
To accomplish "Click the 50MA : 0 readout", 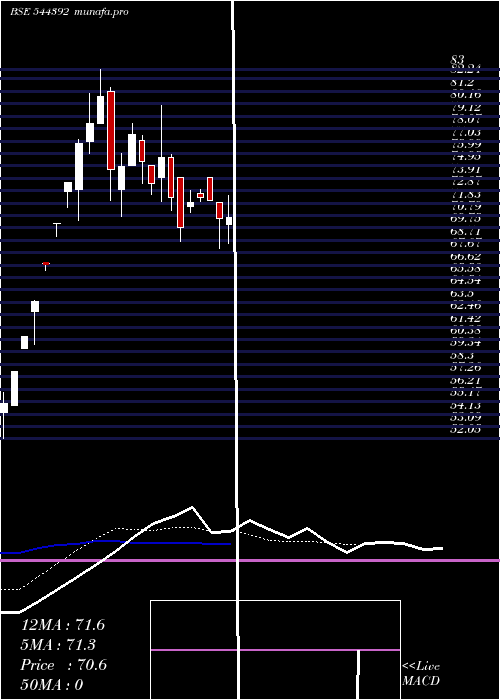I will pyautogui.click(x=52, y=685).
